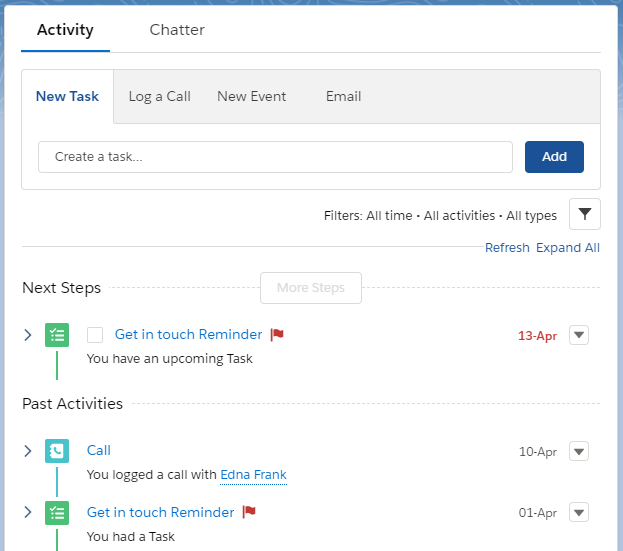Open the activity filter funnel icon

(x=584, y=214)
